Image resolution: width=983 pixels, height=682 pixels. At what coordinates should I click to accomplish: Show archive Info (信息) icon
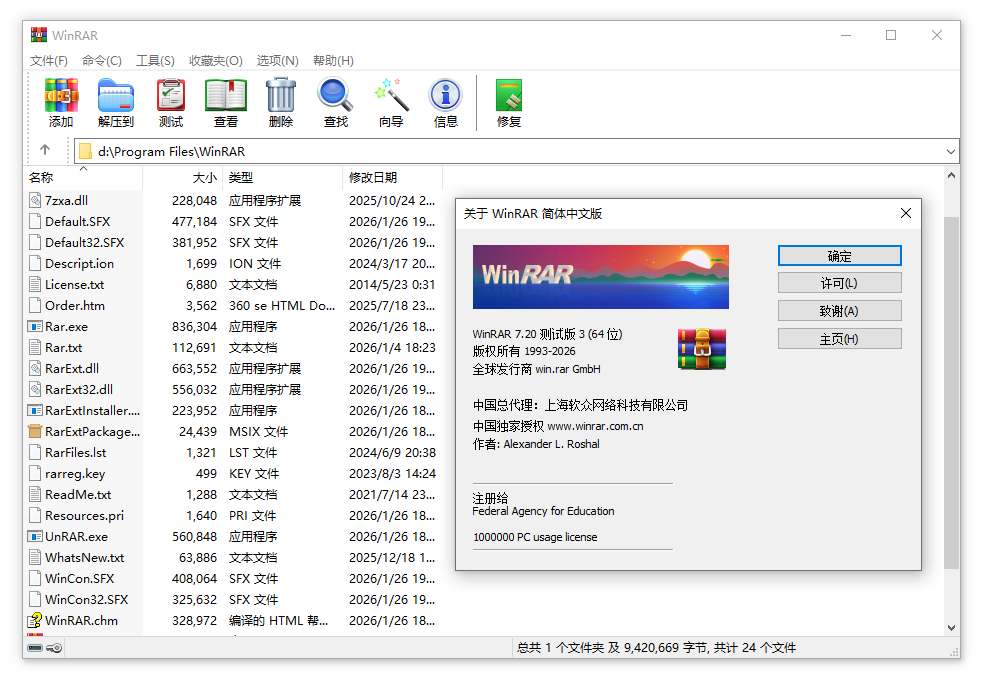pos(446,102)
